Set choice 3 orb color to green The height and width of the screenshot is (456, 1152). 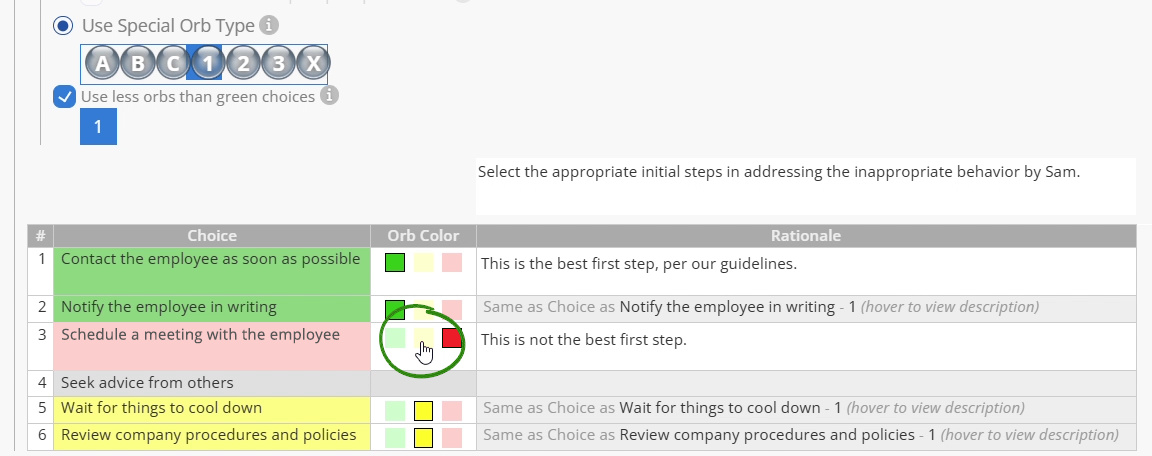tap(395, 338)
